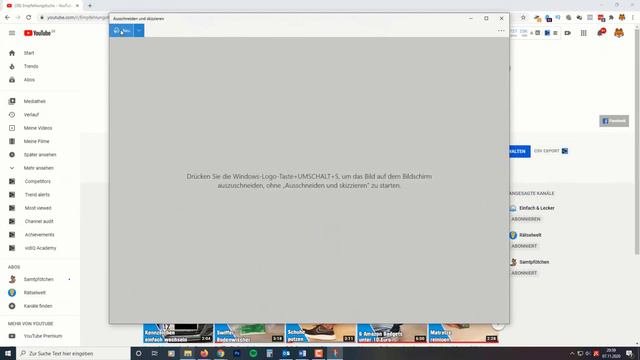Click the Neu button in Snip & Sketch
The width and height of the screenshot is (640, 360).
[121, 31]
